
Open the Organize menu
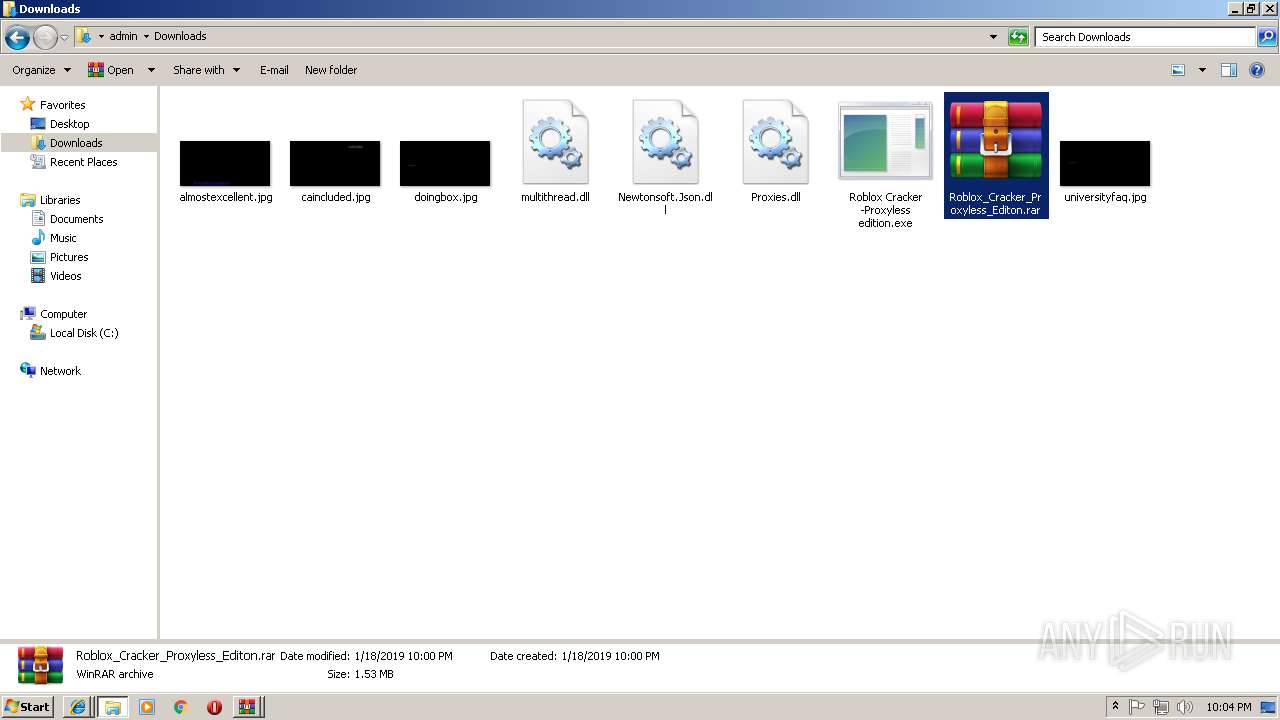(x=42, y=70)
